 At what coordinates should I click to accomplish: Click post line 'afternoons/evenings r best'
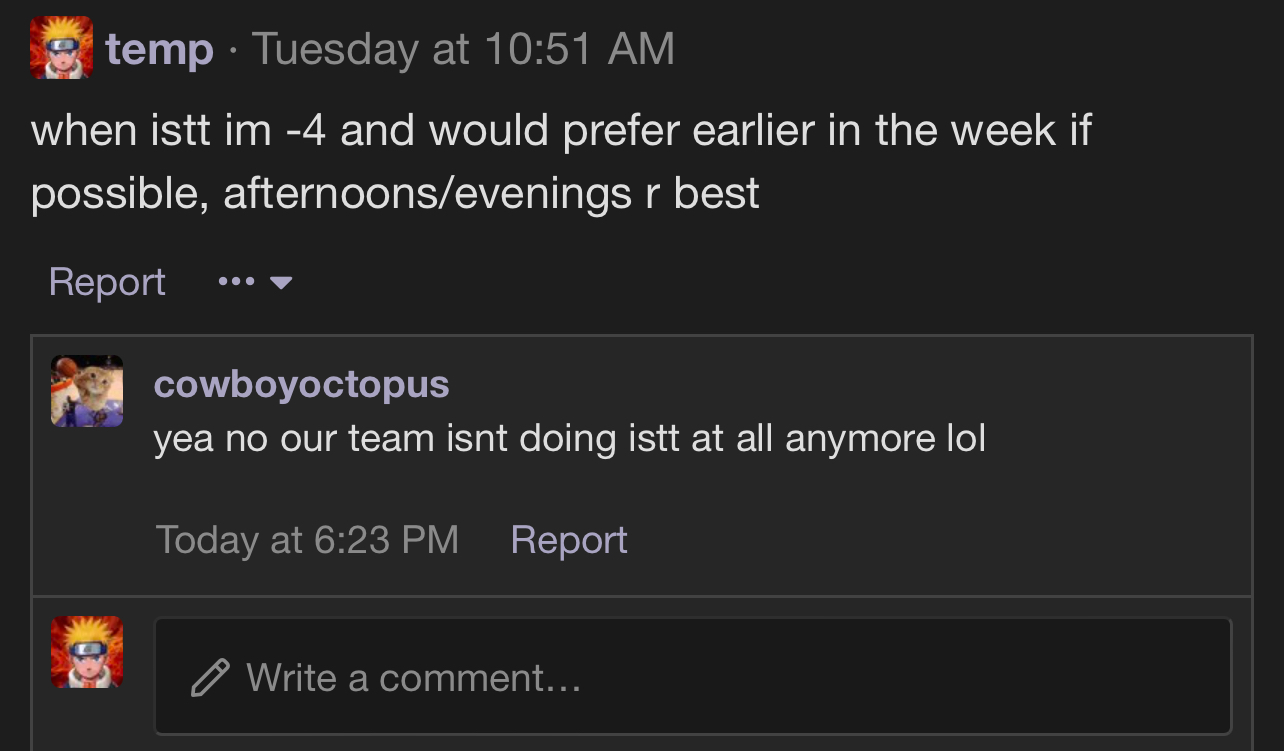click(x=491, y=192)
